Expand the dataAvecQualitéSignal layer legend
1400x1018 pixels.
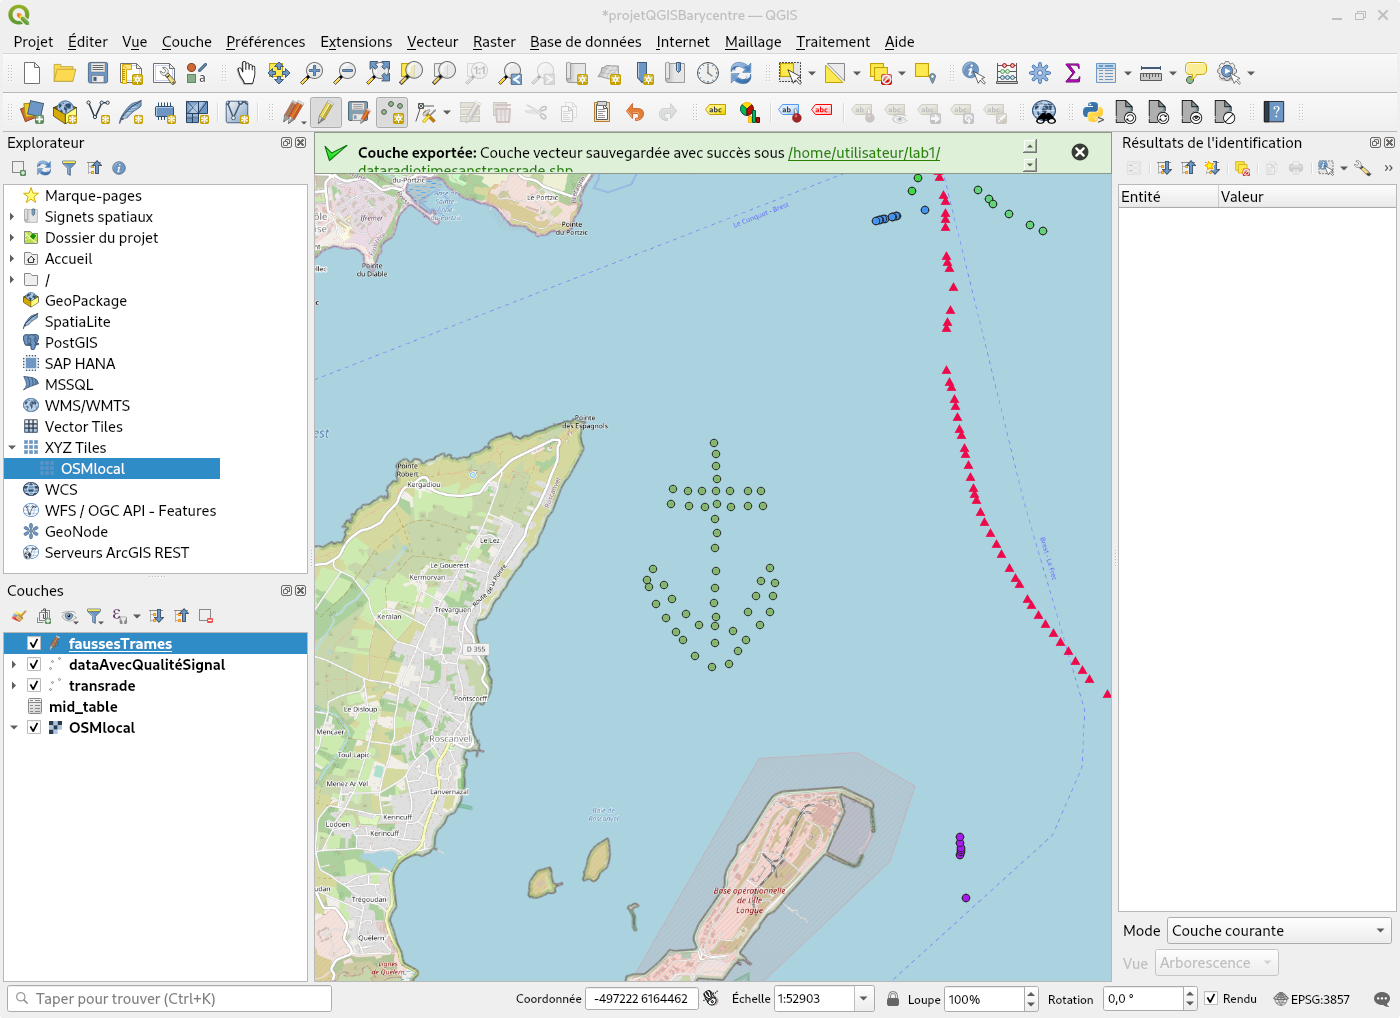coord(13,665)
